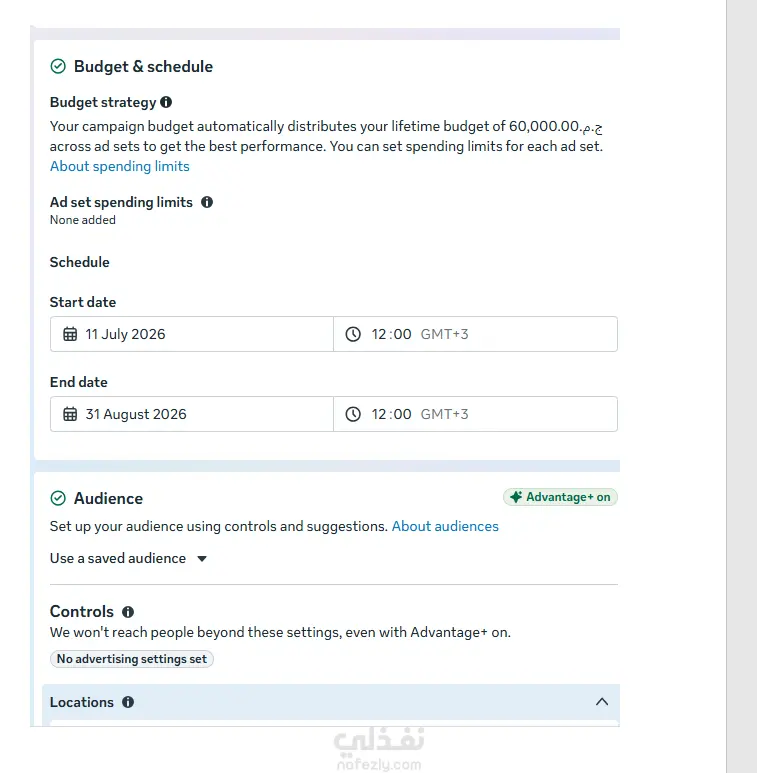
Task: Click the Budget & schedule green checkmark
Action: [x=58, y=66]
